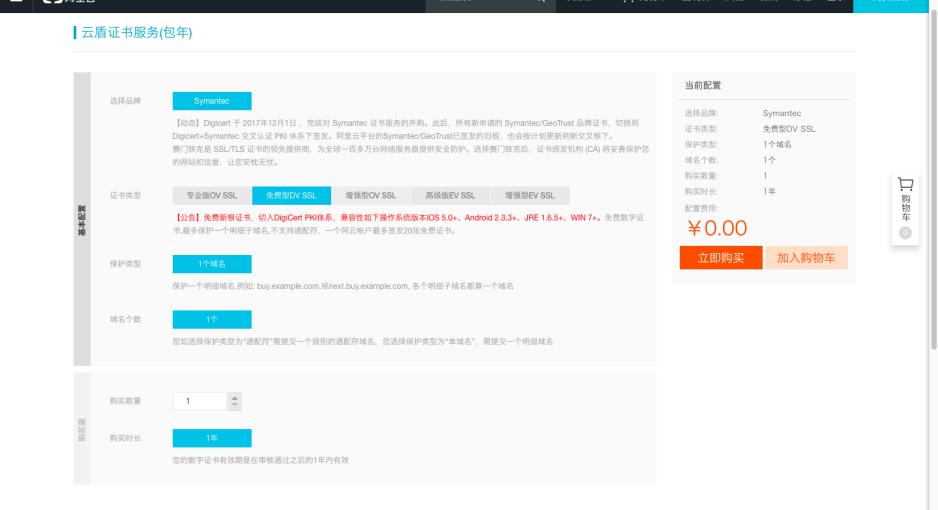
Task: Decrease purchase quantity with down arrow
Action: point(235,405)
